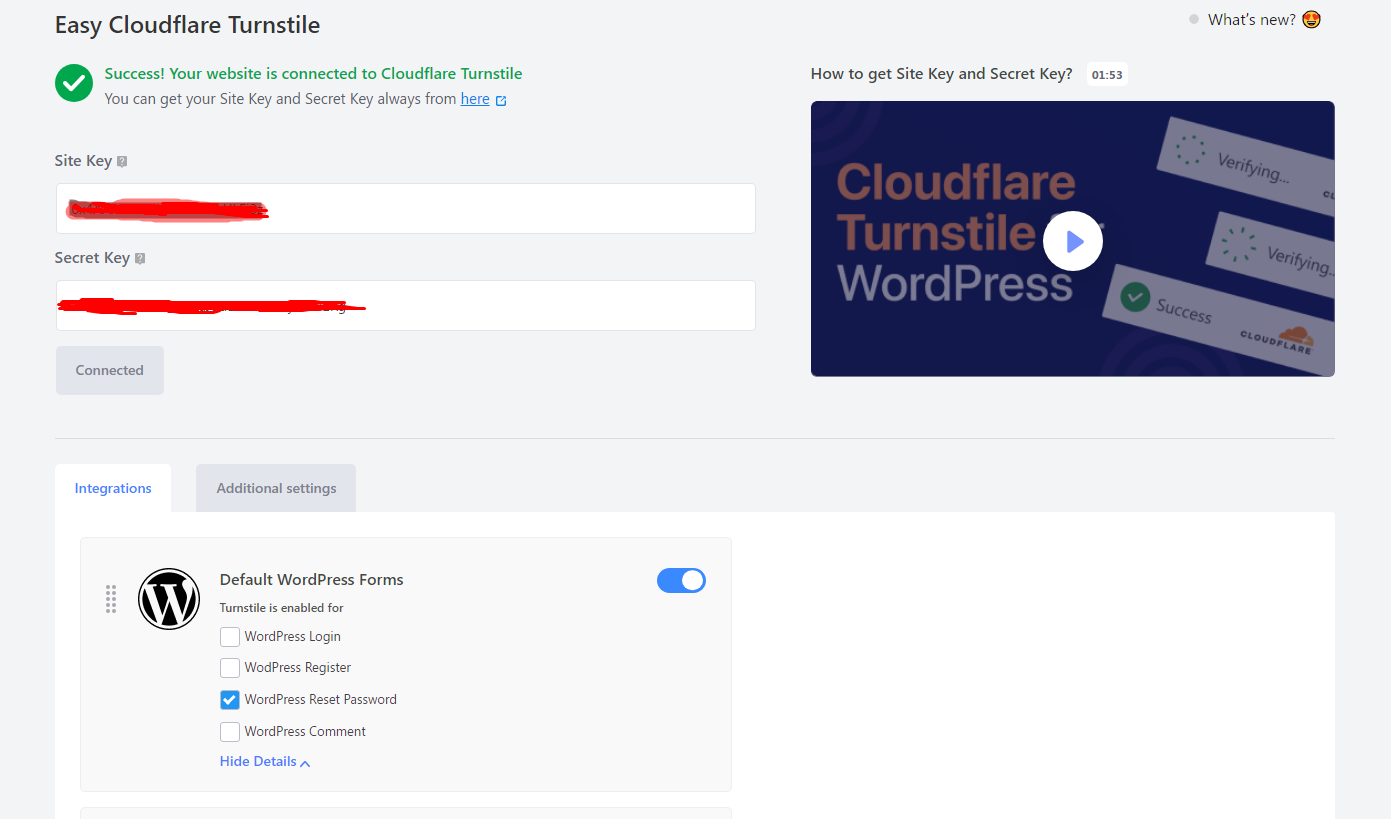This screenshot has width=1391, height=819.
Task: Click the drag handle of Default WordPress Forms
Action: click(x=111, y=599)
